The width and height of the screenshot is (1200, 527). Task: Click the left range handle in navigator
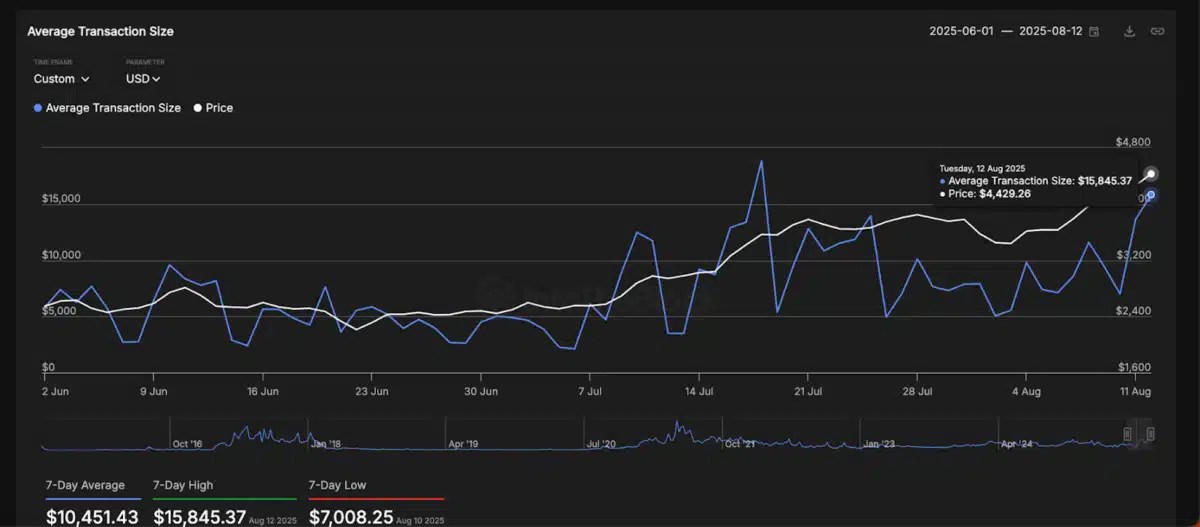(x=1128, y=433)
